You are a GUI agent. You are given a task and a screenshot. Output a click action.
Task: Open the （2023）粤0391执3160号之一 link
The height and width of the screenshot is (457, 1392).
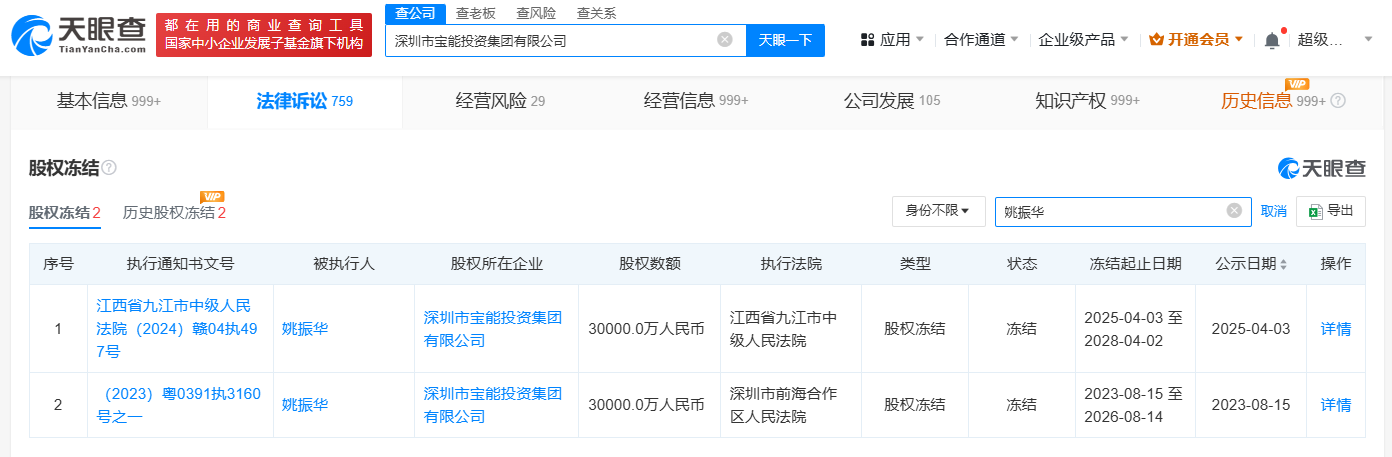(x=180, y=405)
